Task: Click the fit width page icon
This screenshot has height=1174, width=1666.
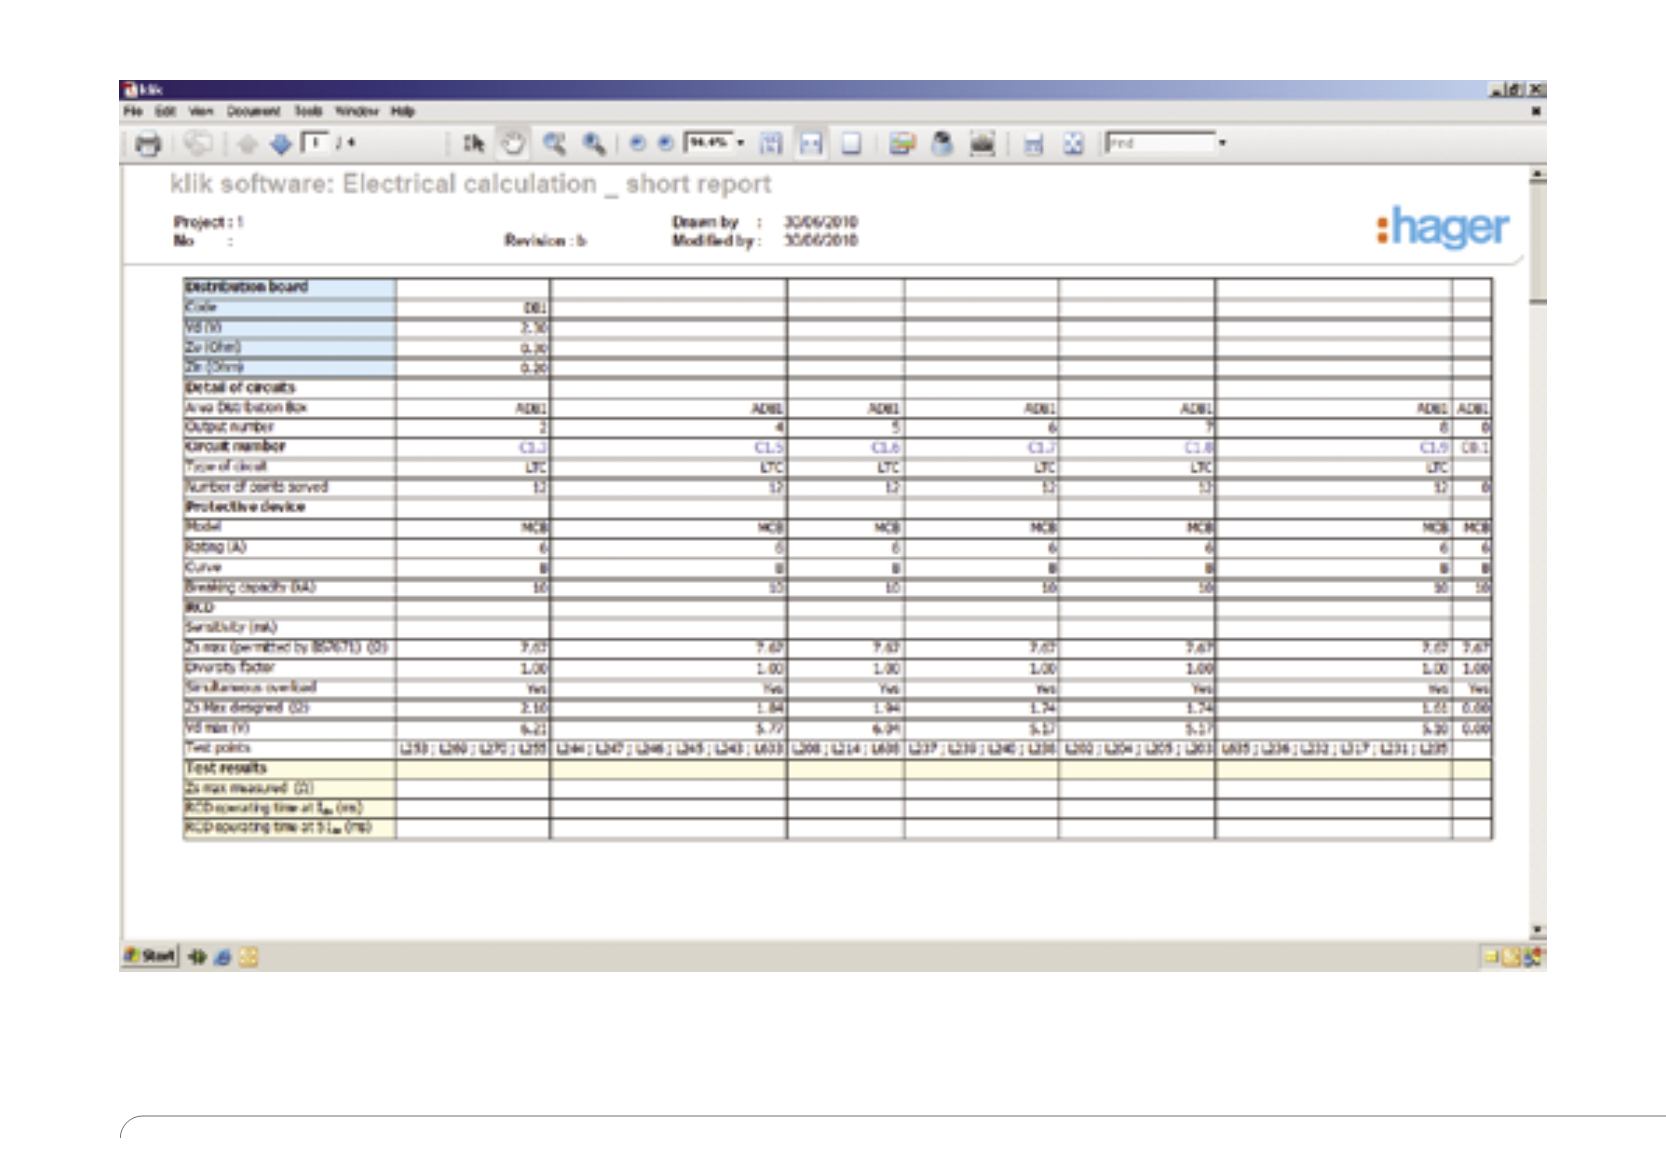Action: coord(809,144)
